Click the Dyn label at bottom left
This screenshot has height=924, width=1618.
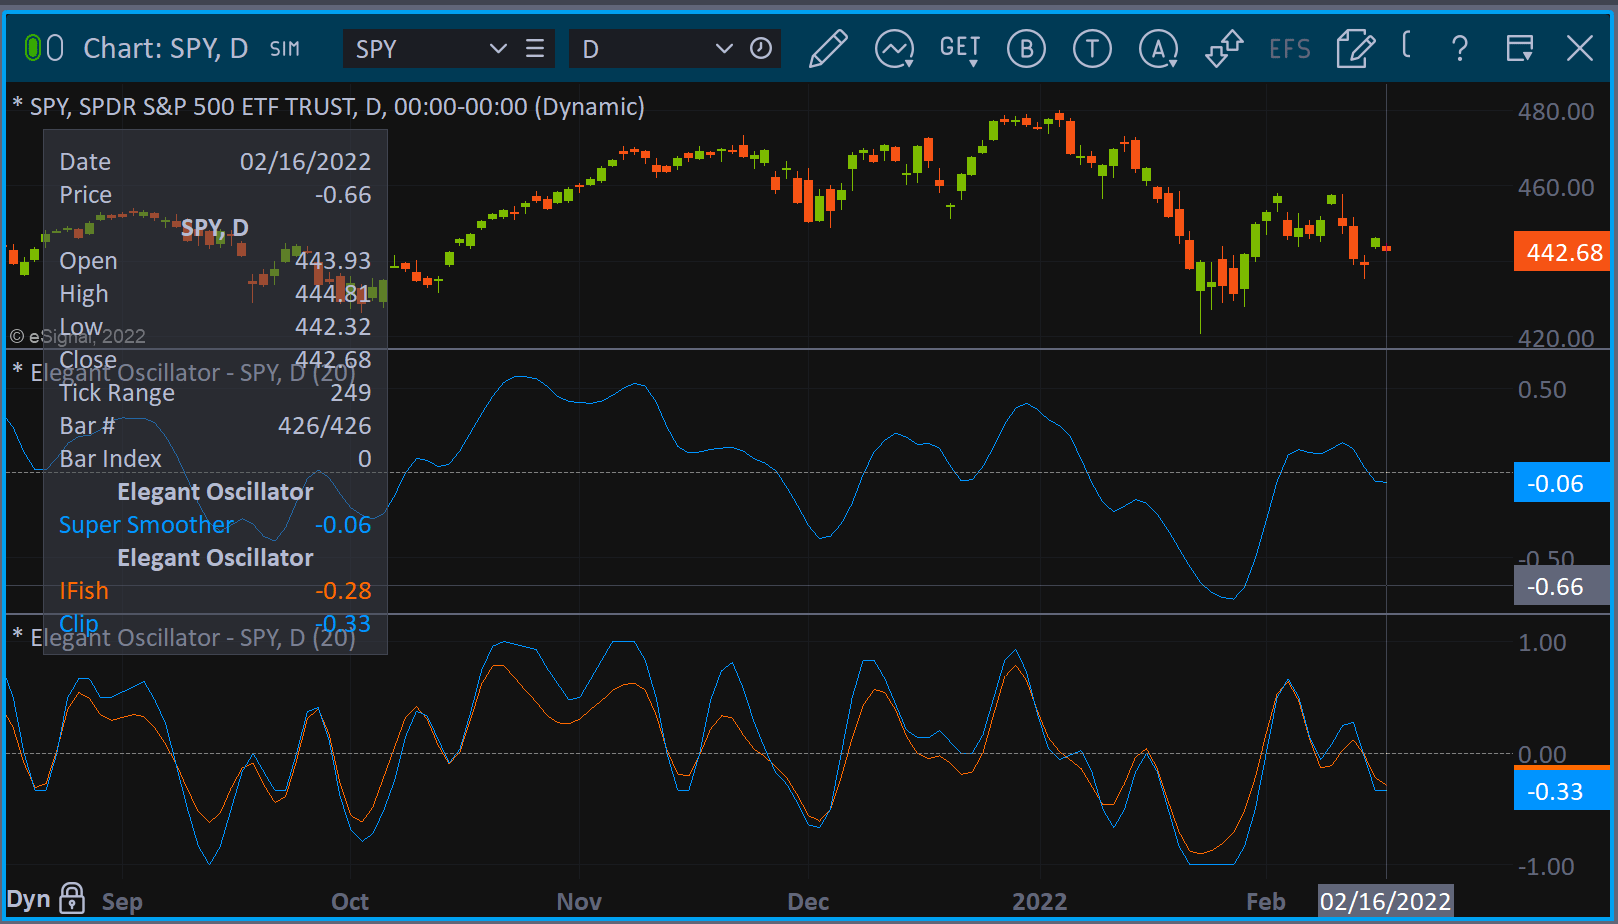[28, 899]
